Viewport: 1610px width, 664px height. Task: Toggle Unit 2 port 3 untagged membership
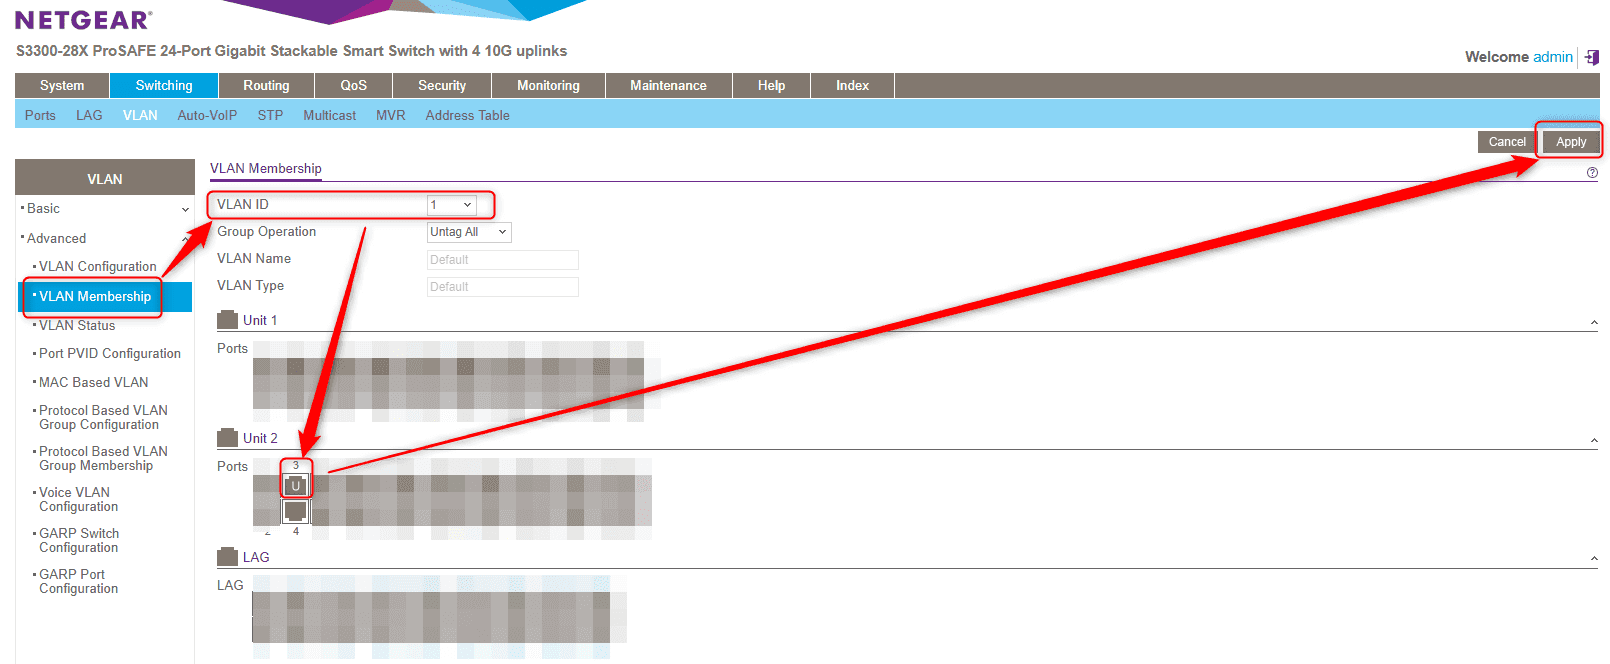tap(296, 485)
